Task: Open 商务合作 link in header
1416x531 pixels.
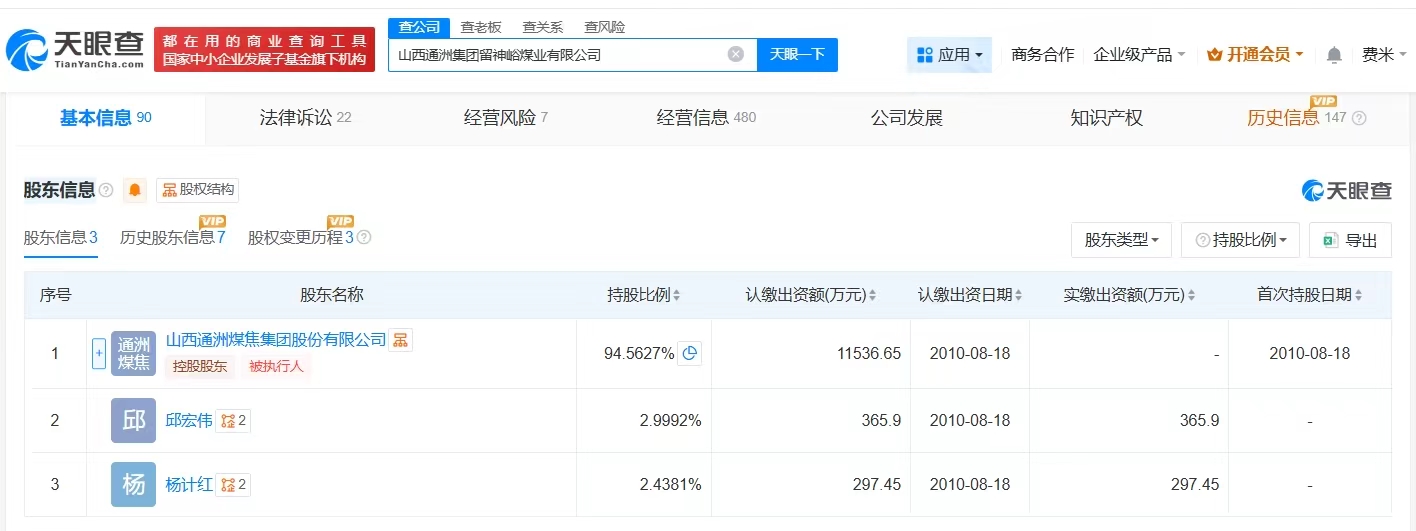Action: 1042,55
